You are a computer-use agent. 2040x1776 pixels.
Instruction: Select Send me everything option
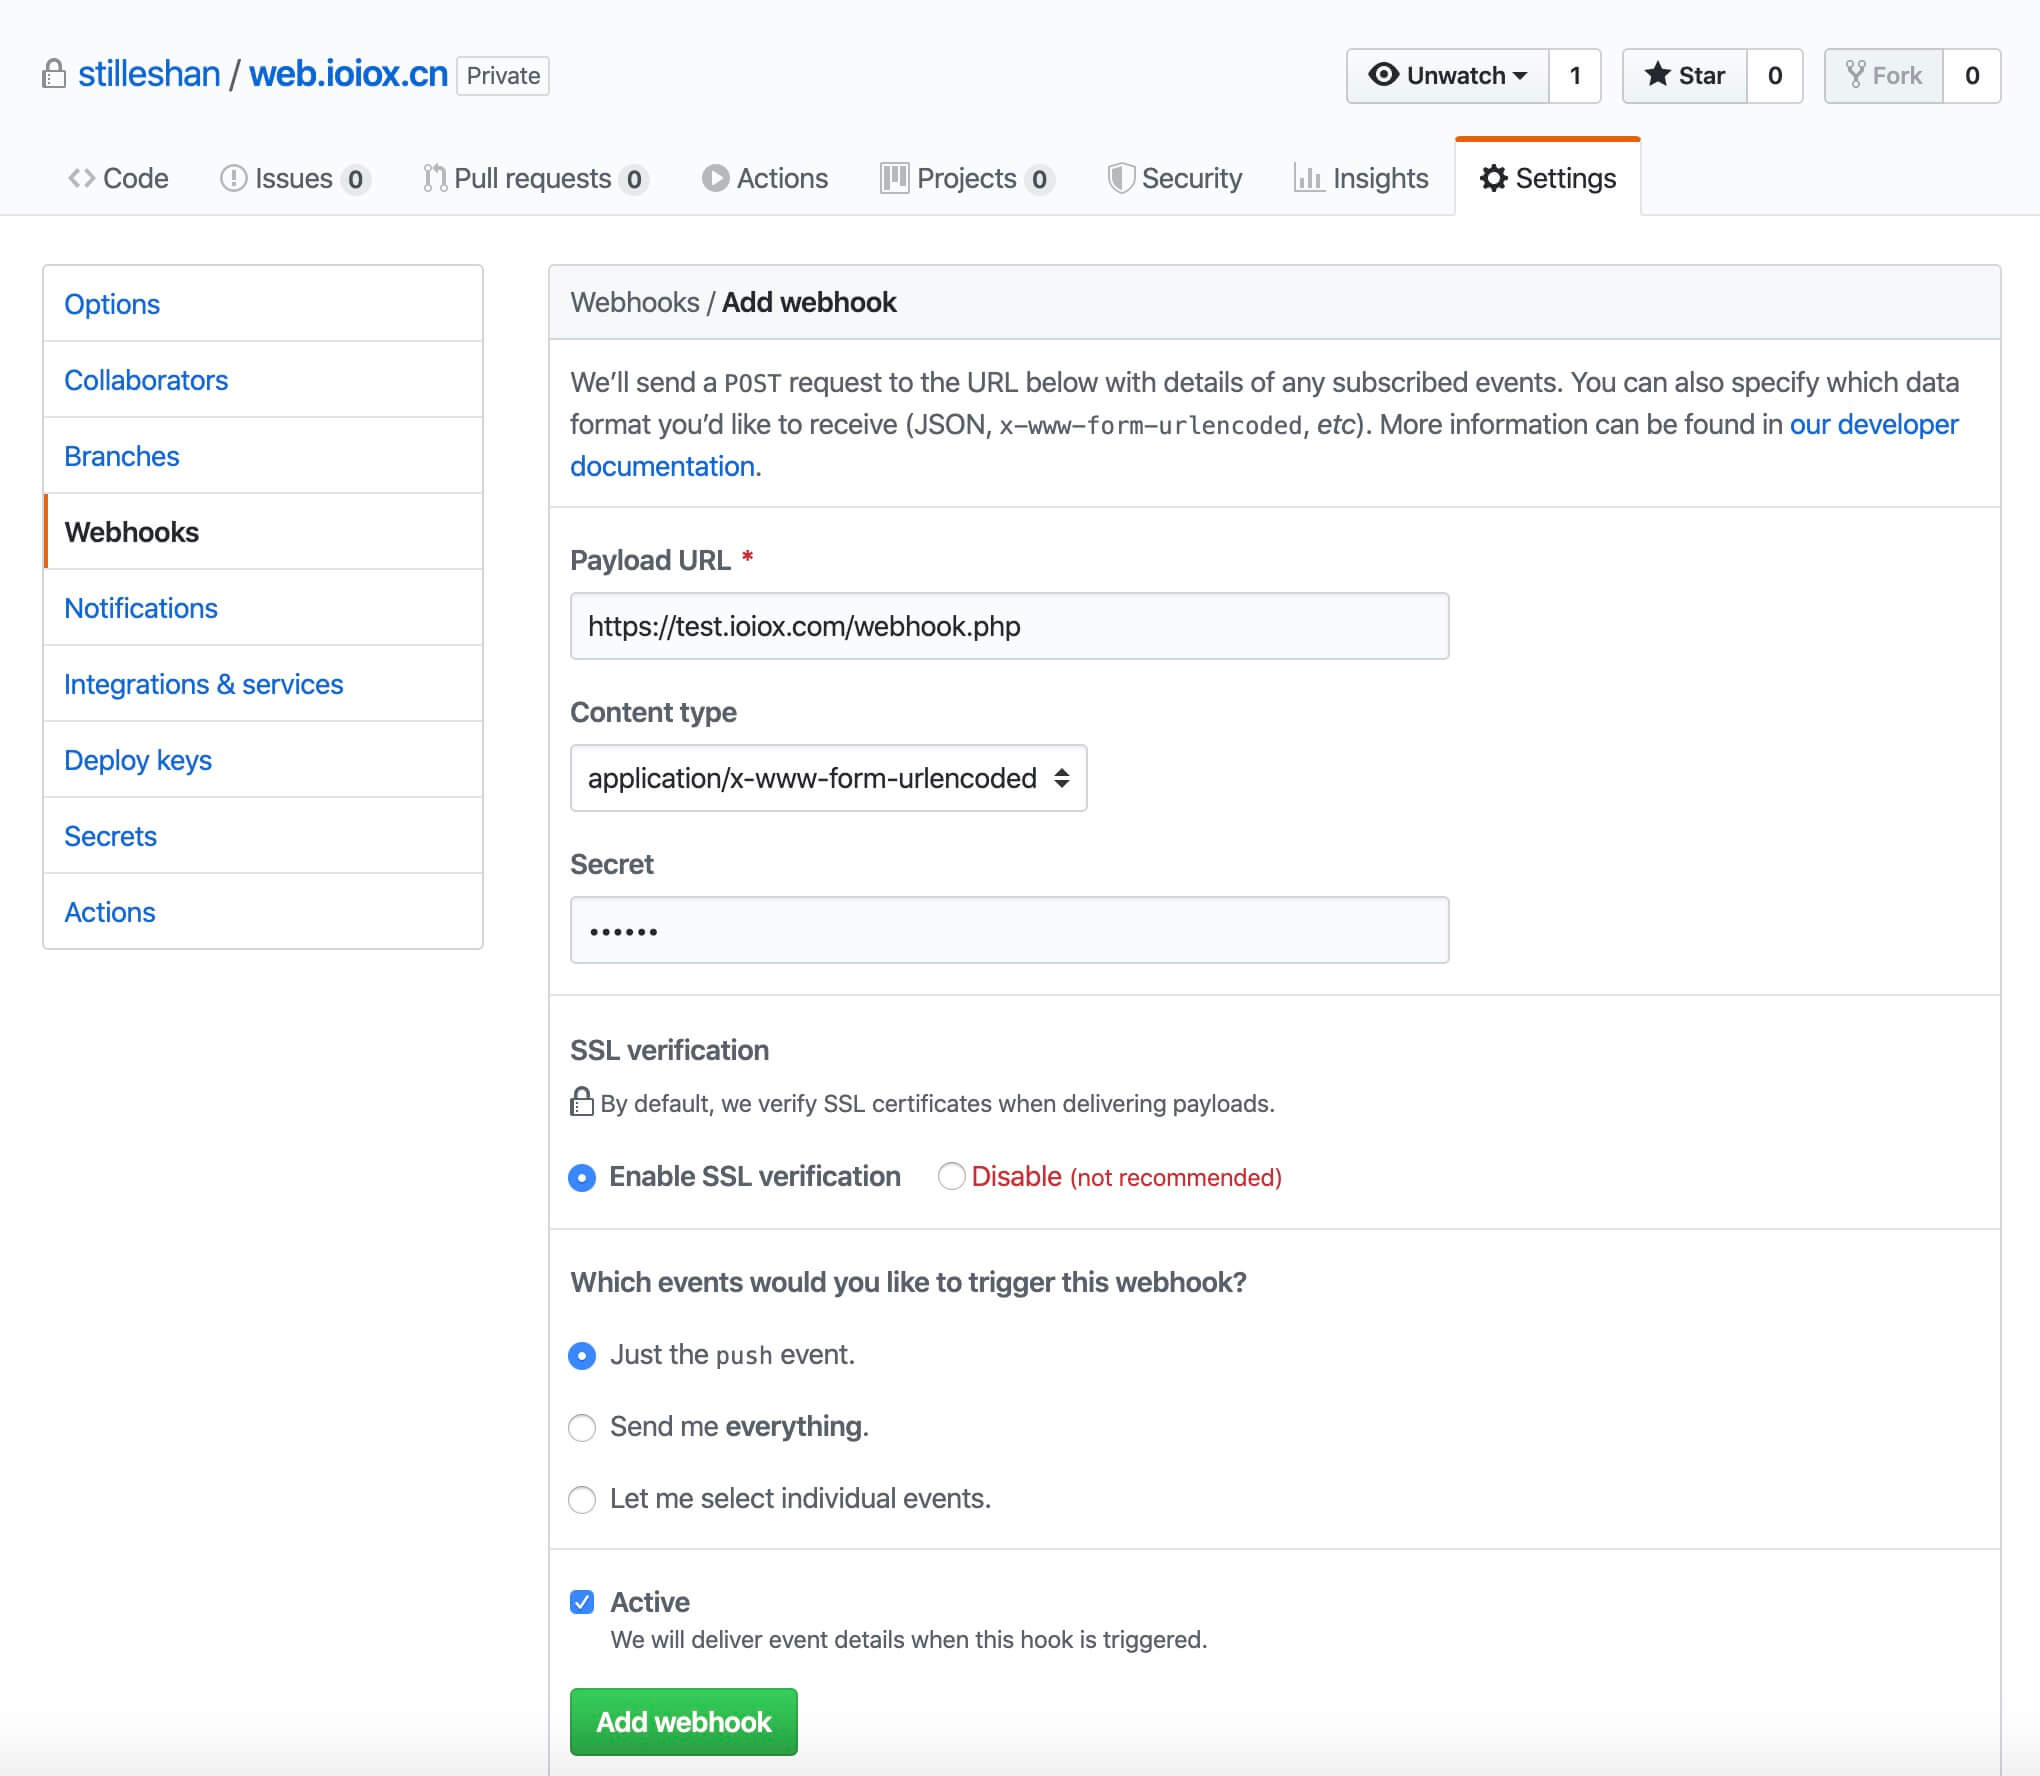[582, 1427]
